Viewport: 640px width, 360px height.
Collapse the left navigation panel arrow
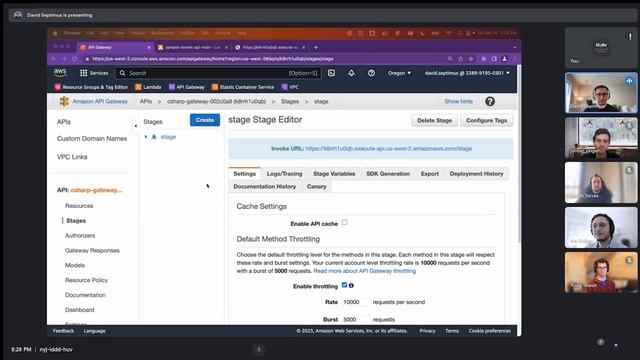[136, 126]
